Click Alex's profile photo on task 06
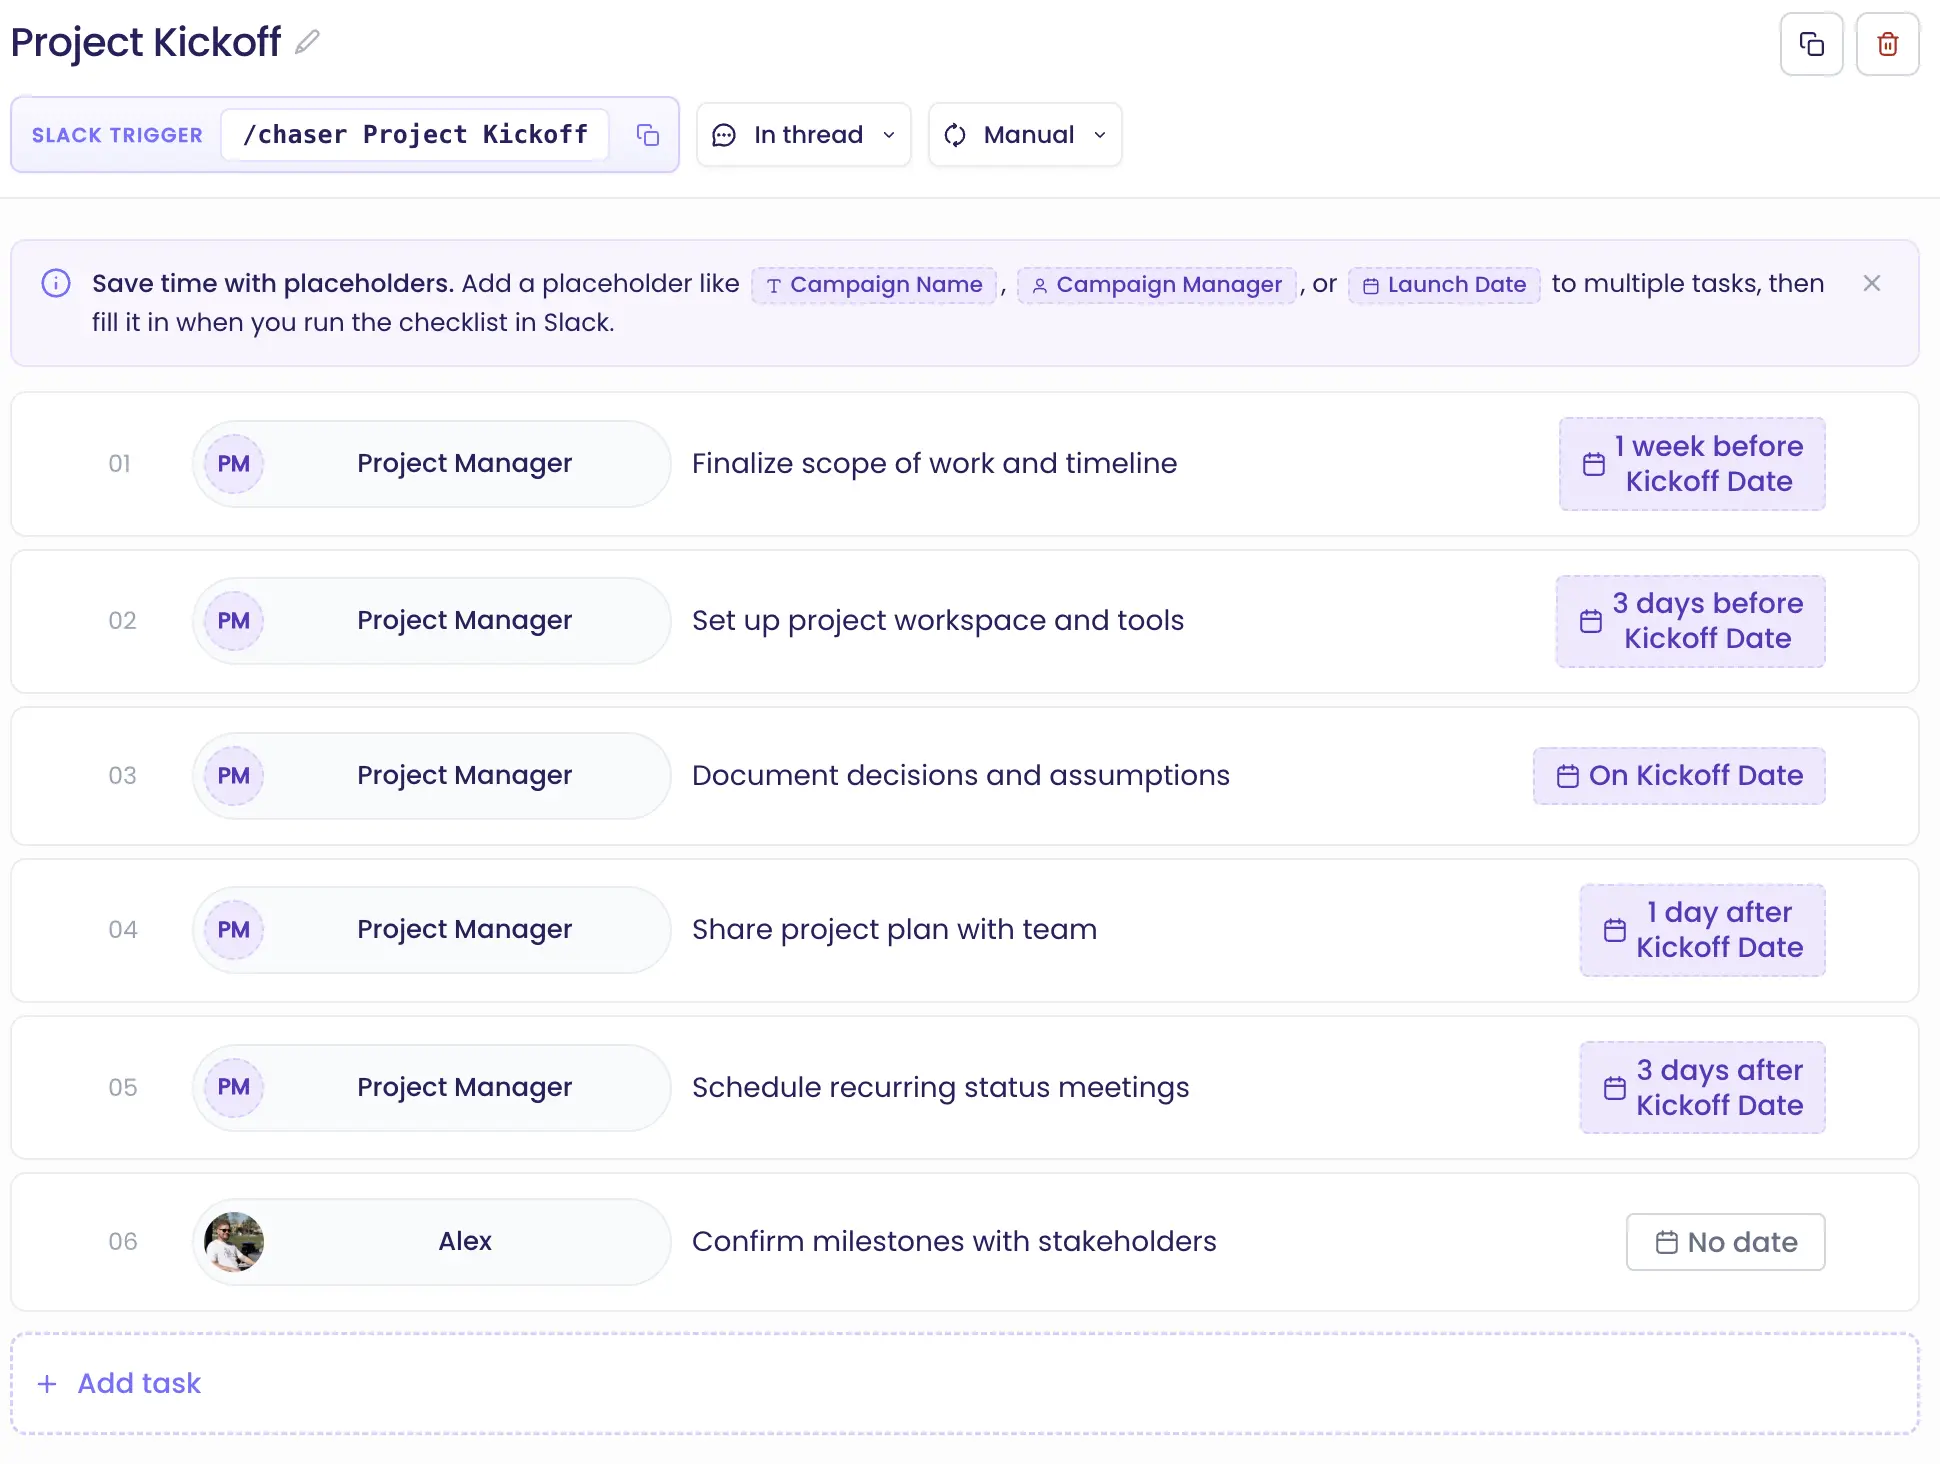 (x=234, y=1242)
